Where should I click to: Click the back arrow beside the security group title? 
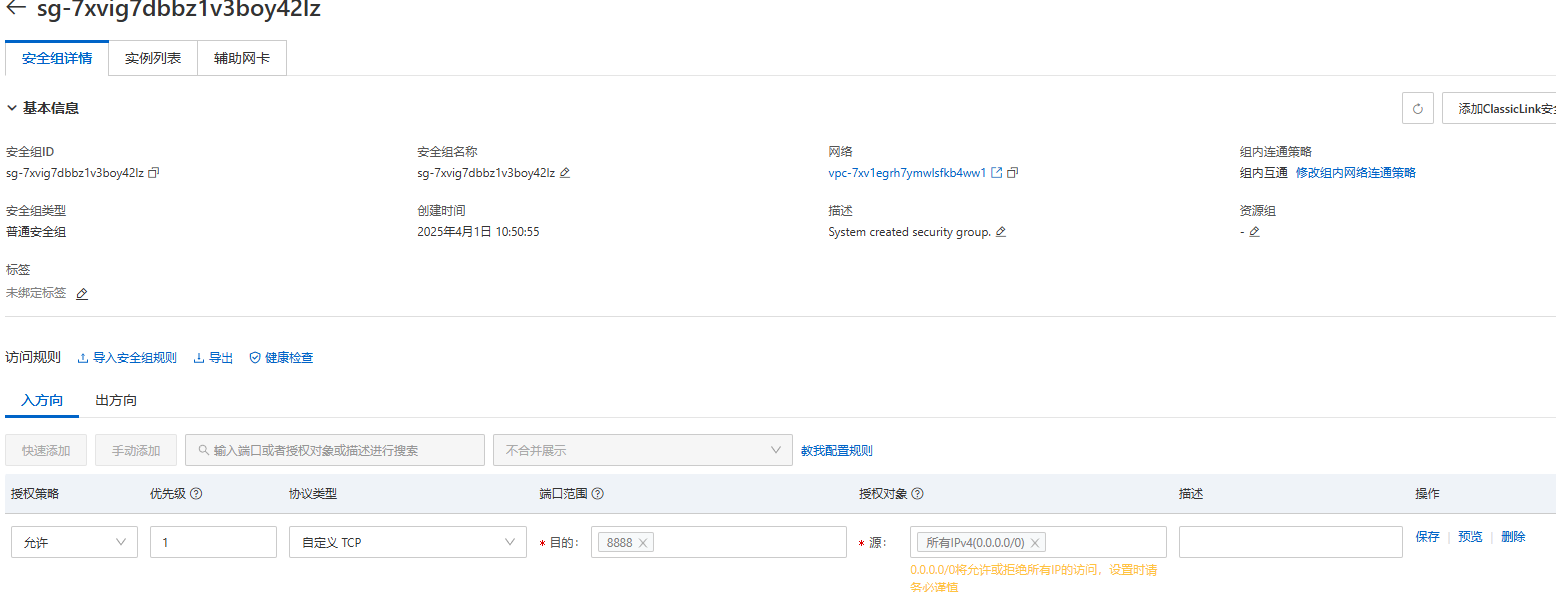16,8
